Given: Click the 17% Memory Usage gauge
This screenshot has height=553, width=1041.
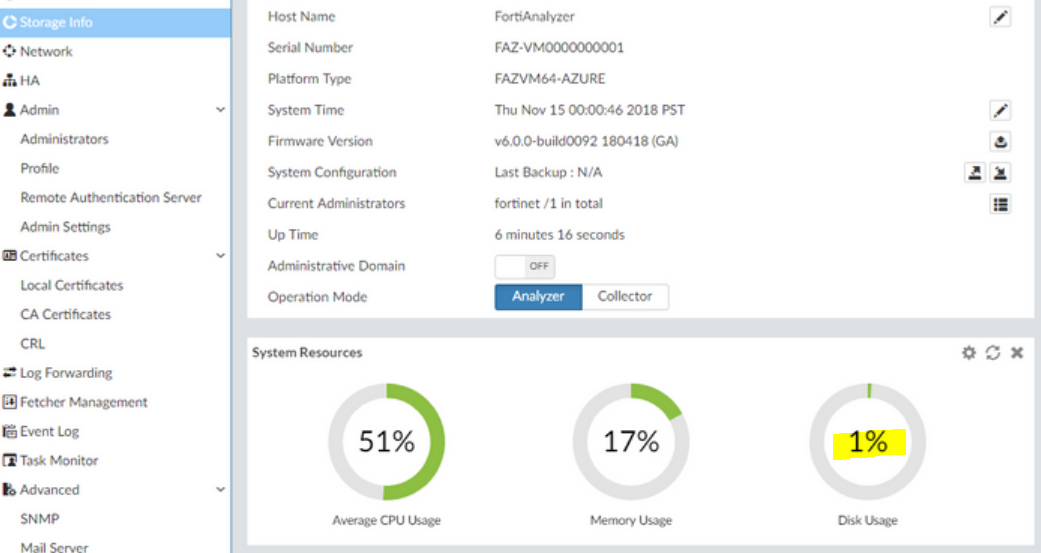Looking at the screenshot, I should (x=631, y=441).
